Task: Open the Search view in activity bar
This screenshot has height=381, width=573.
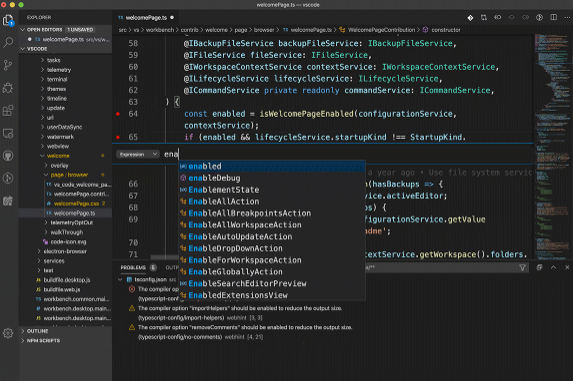Action: pos(8,42)
